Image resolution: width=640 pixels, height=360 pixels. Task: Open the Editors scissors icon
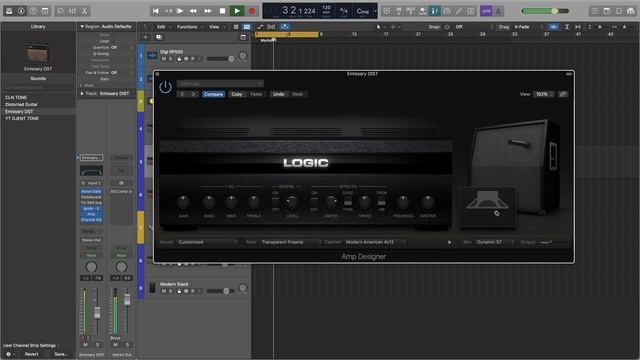point(84,11)
